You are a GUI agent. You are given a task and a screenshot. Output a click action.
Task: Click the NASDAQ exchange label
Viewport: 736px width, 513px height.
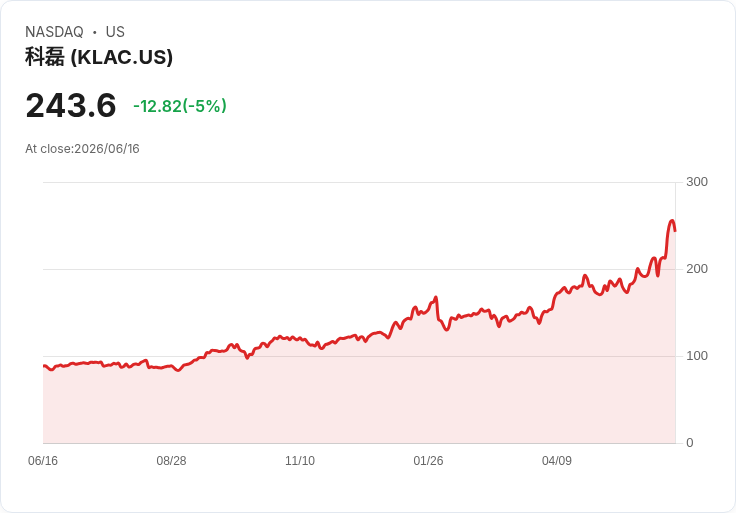point(54,32)
